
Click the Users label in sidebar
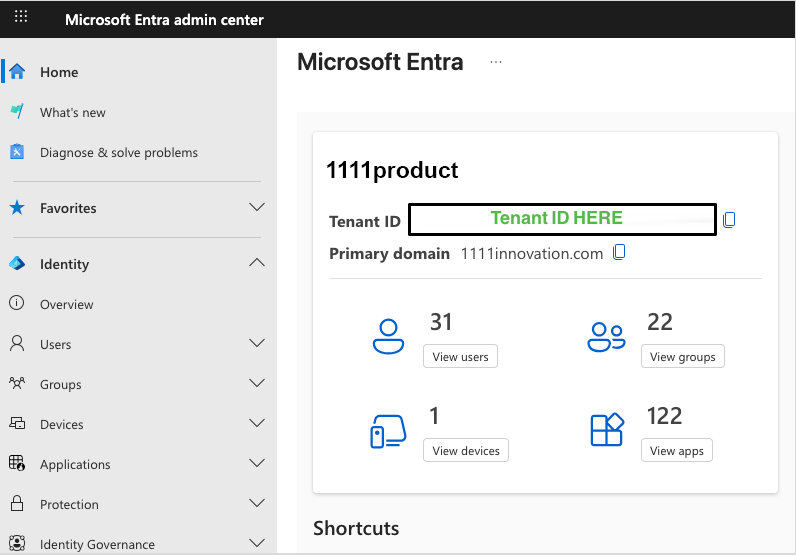pos(55,345)
